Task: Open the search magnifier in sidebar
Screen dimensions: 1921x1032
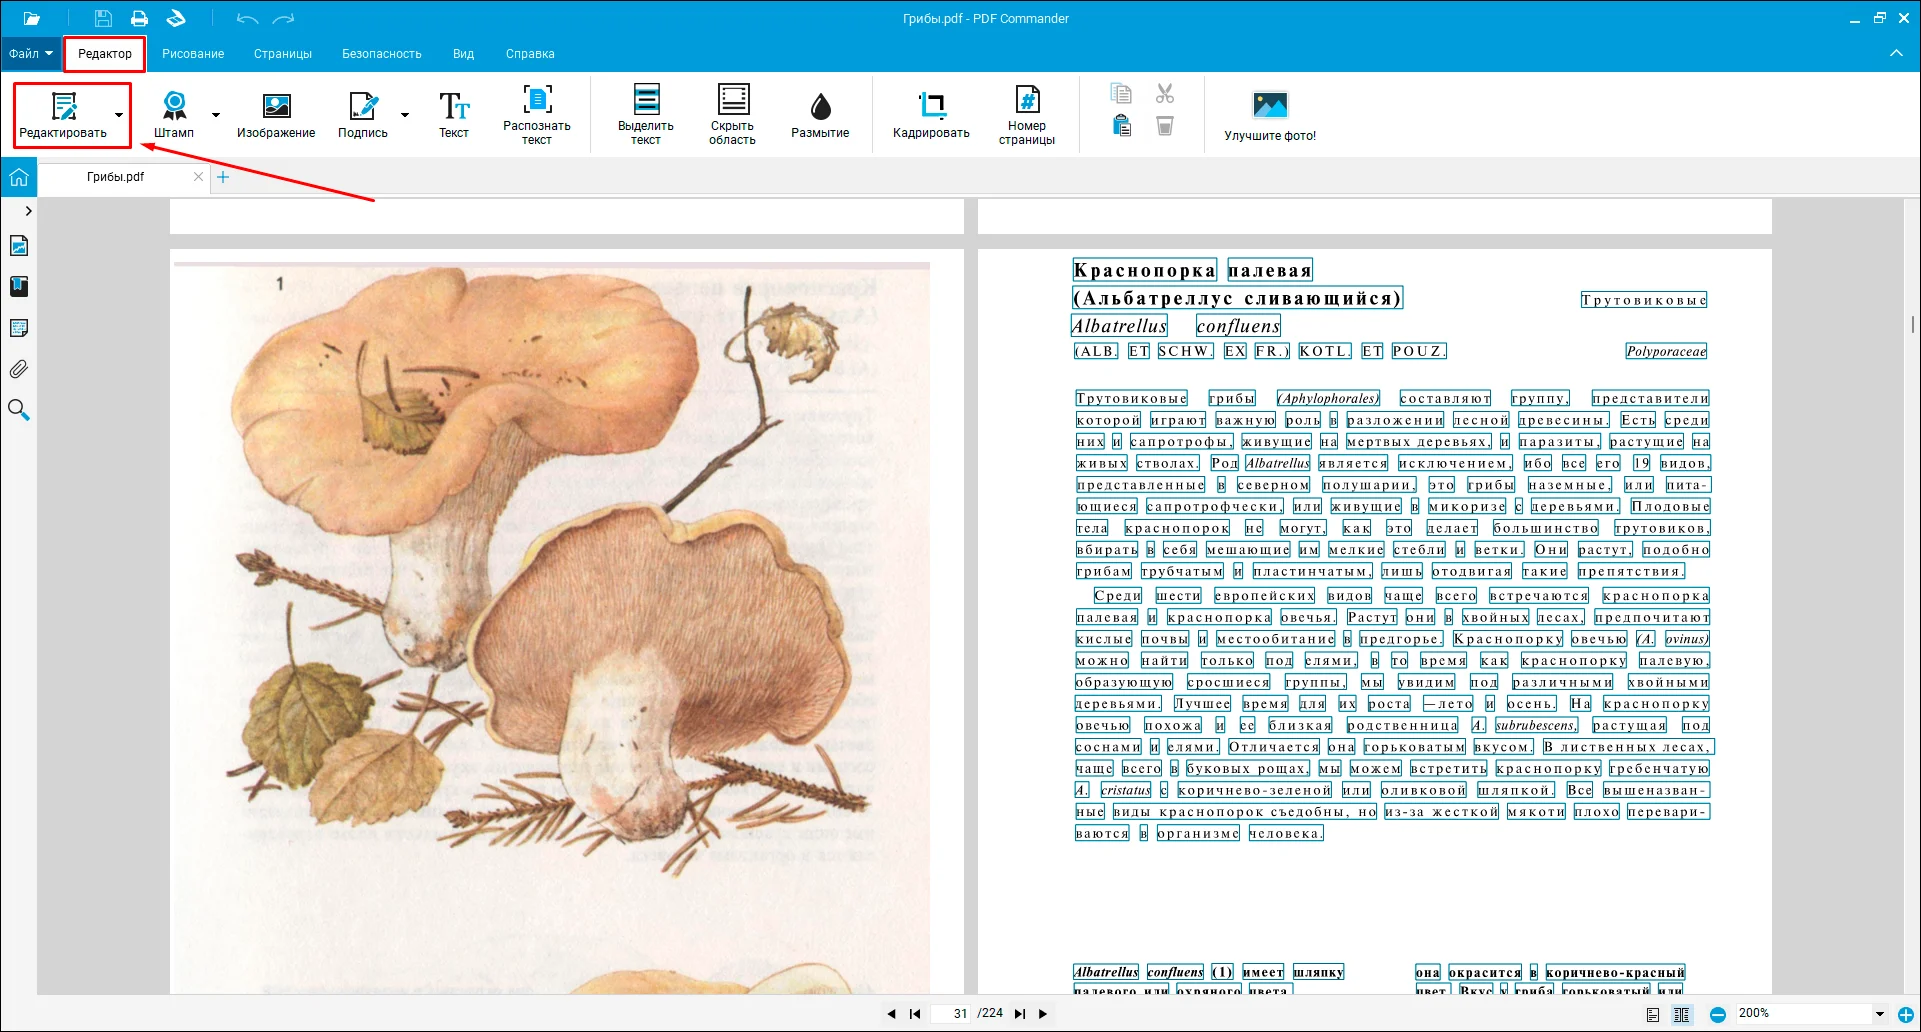Action: point(19,410)
